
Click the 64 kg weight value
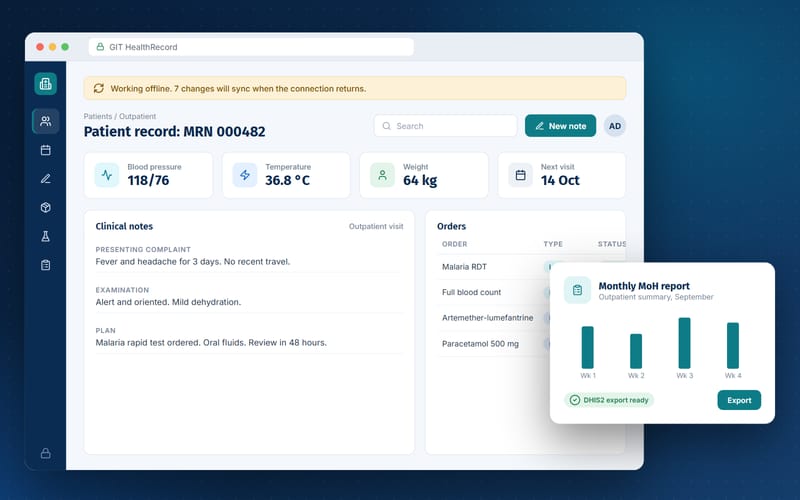coord(420,180)
